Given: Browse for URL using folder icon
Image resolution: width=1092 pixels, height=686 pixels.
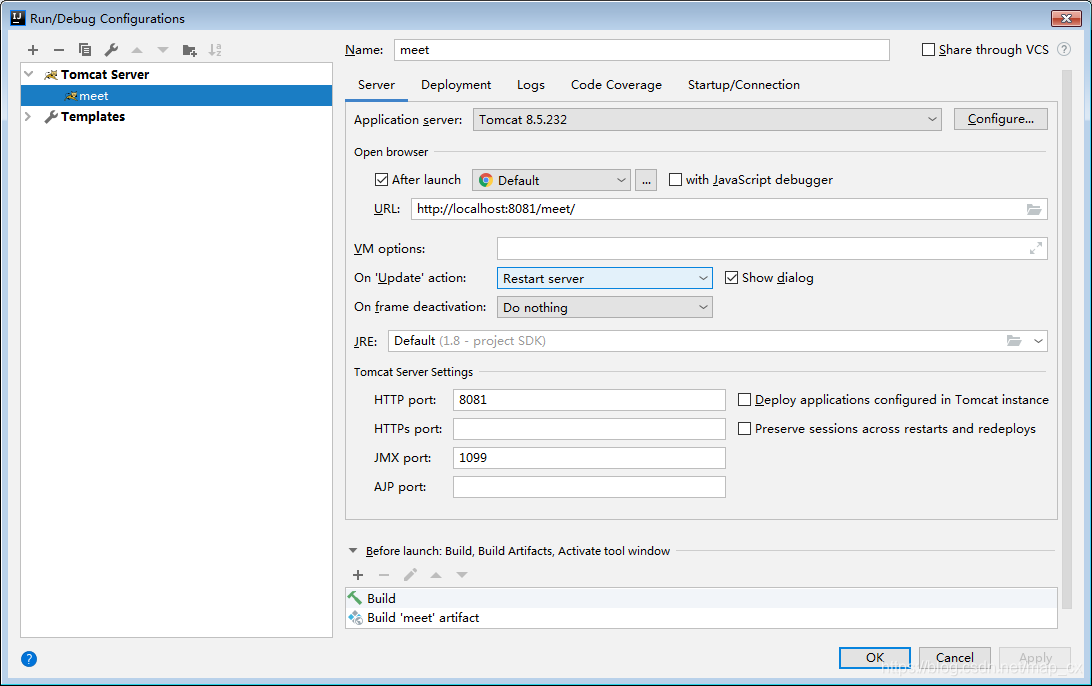Looking at the screenshot, I should pos(1034,209).
